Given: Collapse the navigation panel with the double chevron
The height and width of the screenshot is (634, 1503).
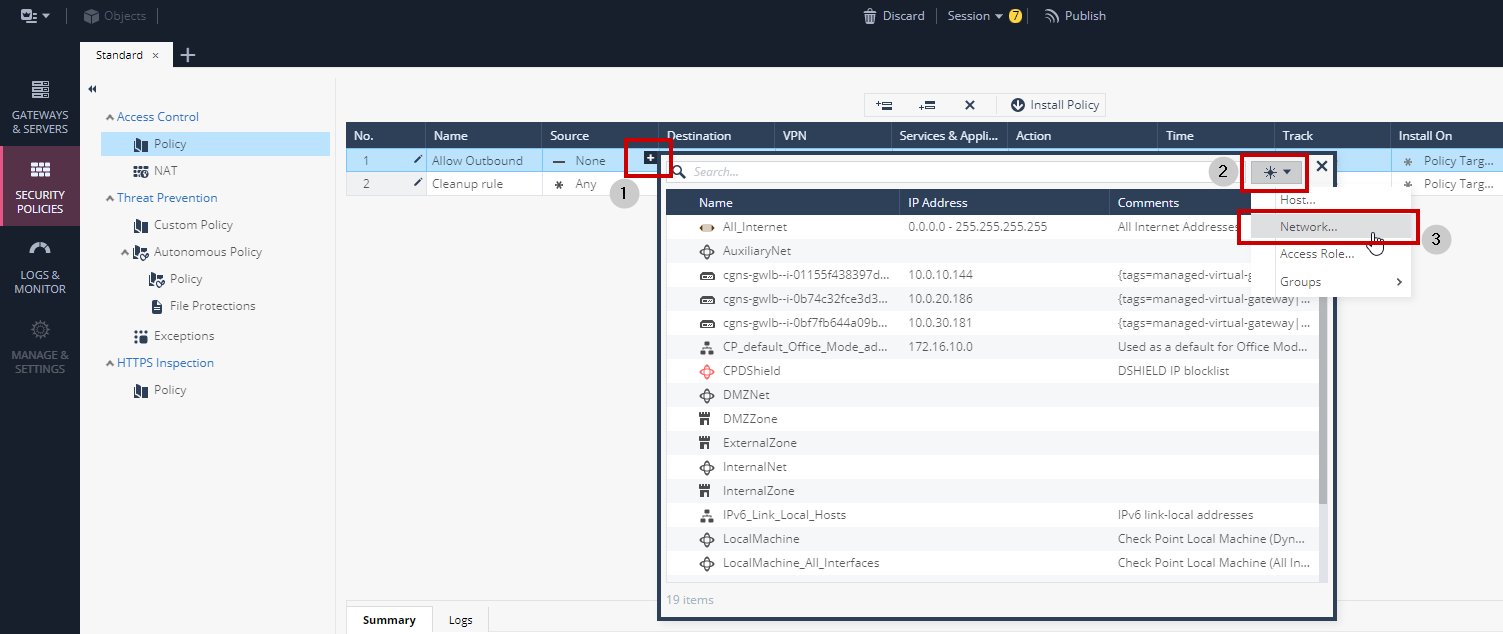Looking at the screenshot, I should [91, 88].
